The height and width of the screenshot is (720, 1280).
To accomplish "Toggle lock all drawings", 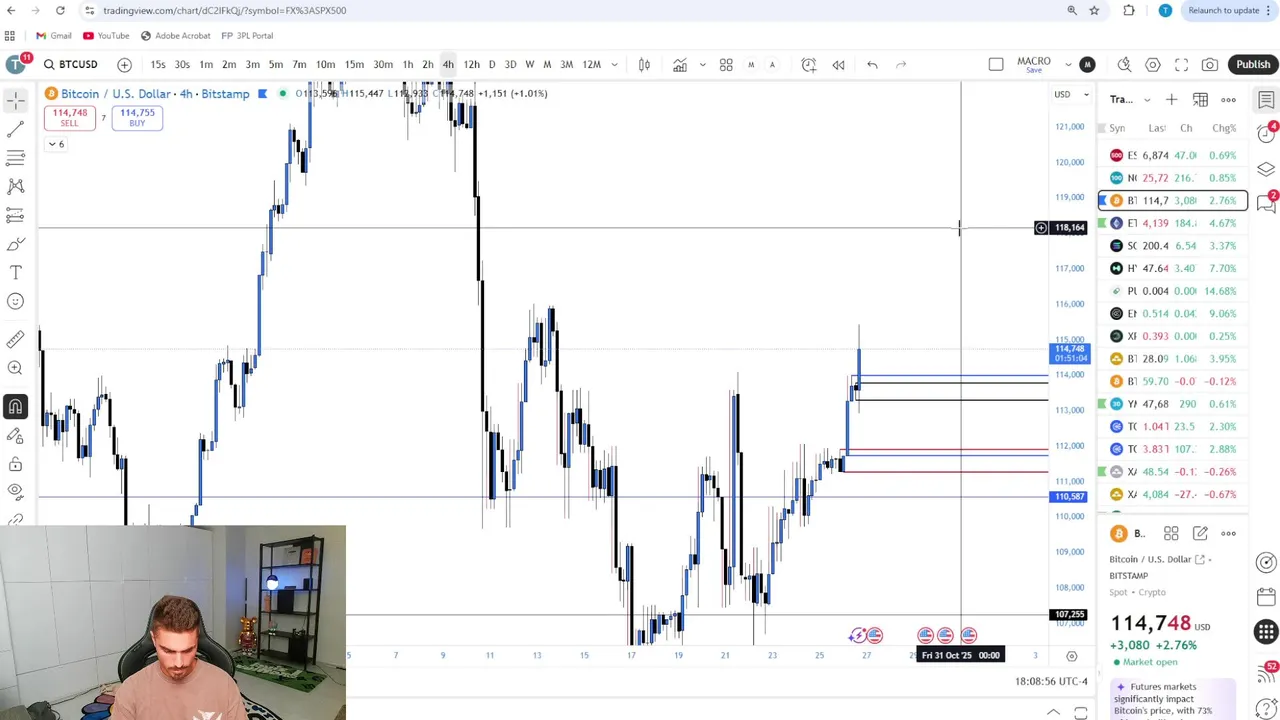I will (x=15, y=464).
